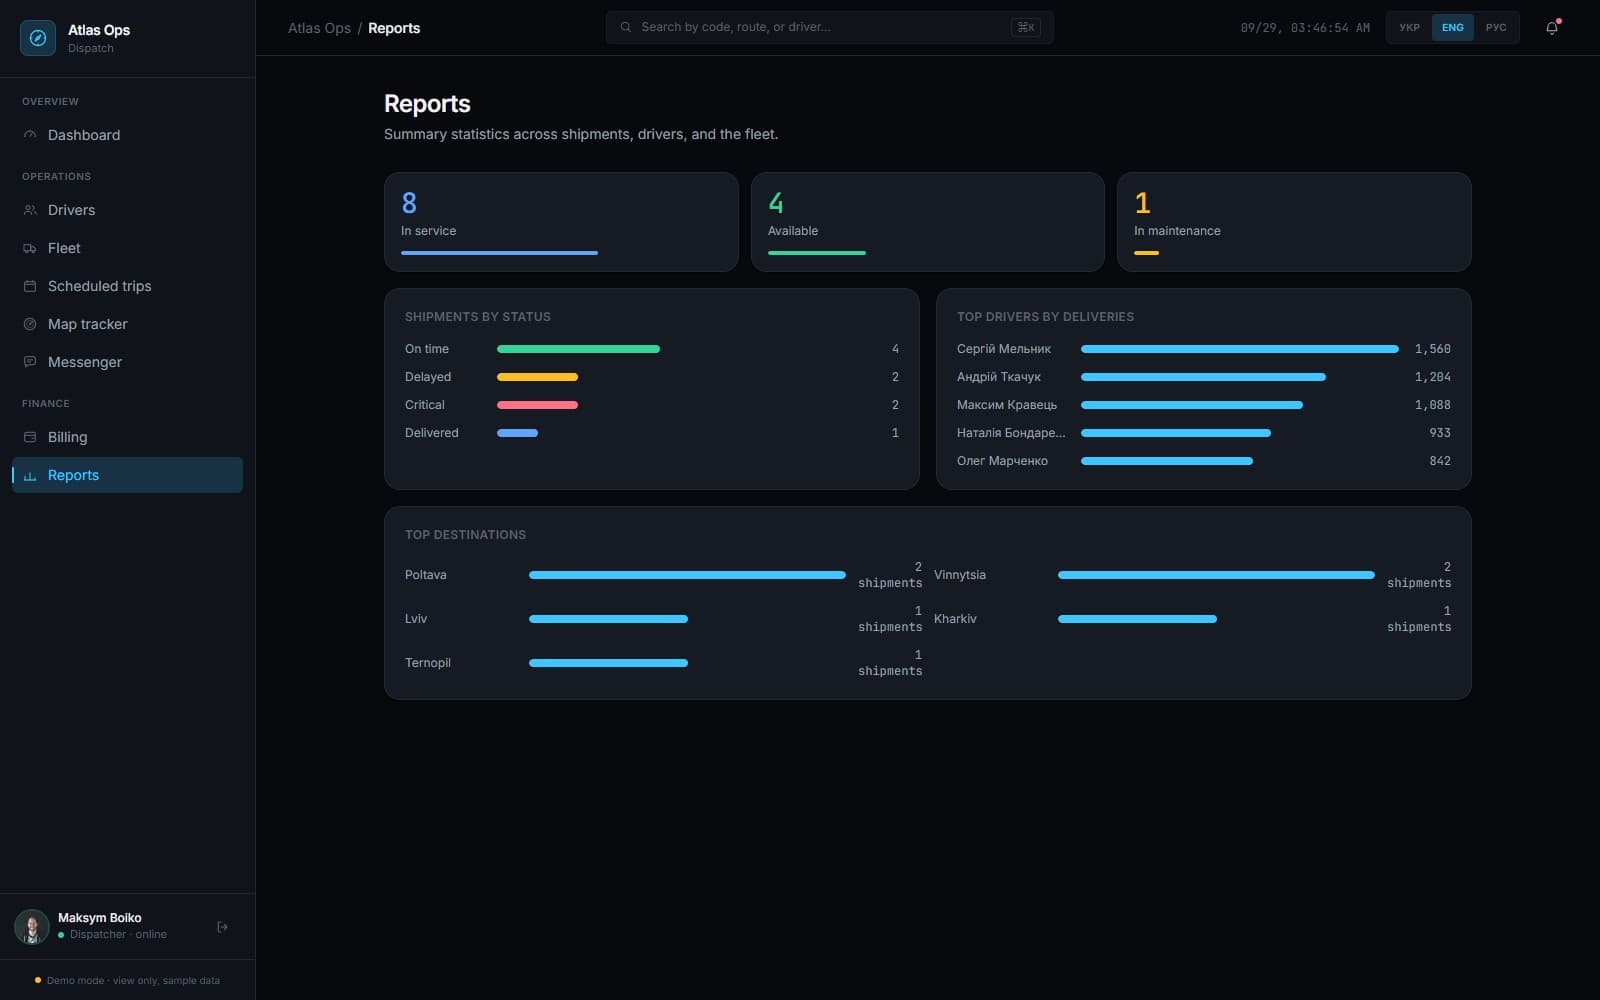Click driver name Олег Марченко

coord(1002,461)
